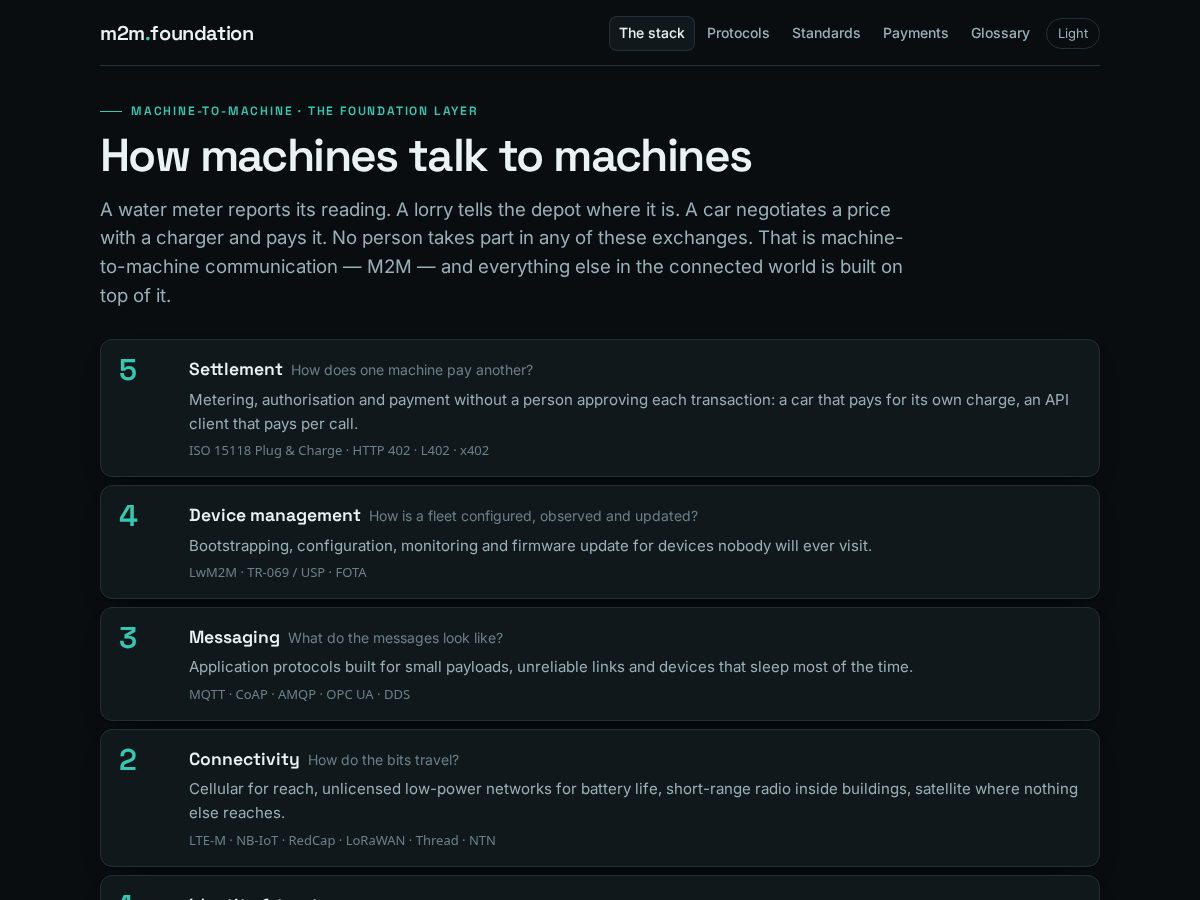Click layer number 2

click(128, 760)
